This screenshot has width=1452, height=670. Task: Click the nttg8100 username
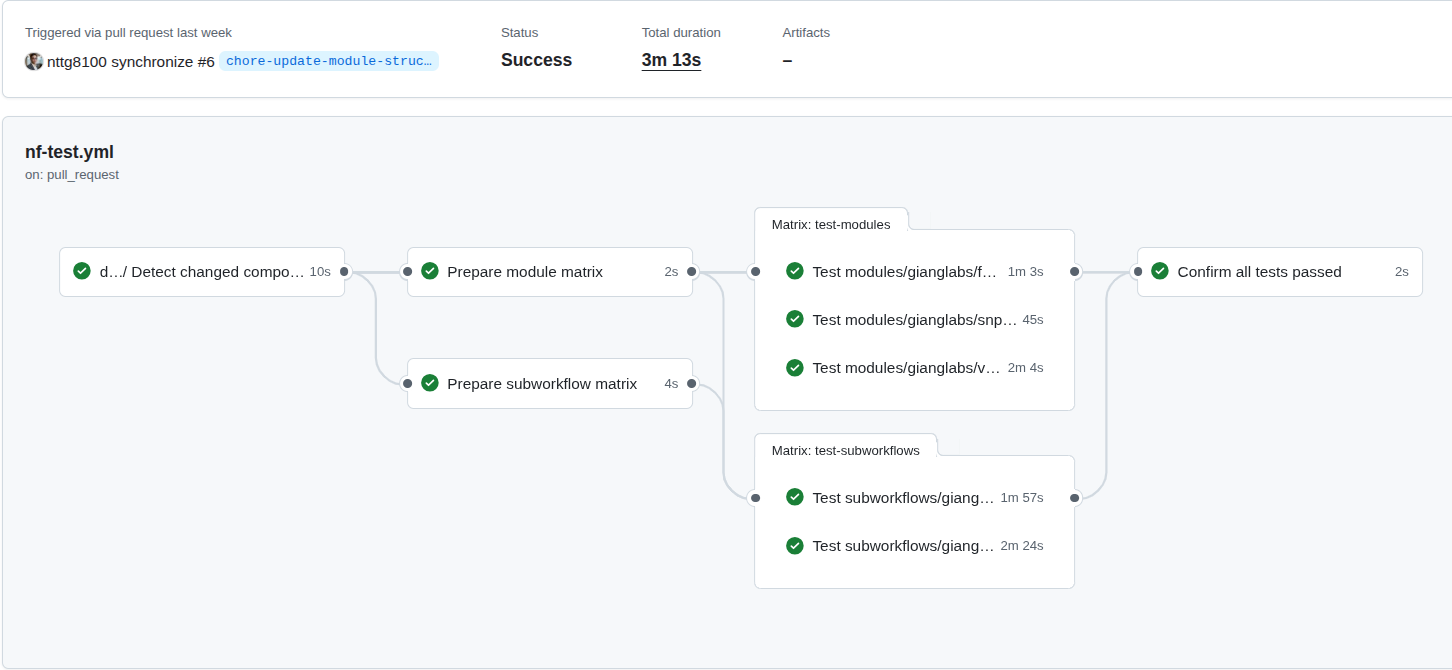click(77, 61)
